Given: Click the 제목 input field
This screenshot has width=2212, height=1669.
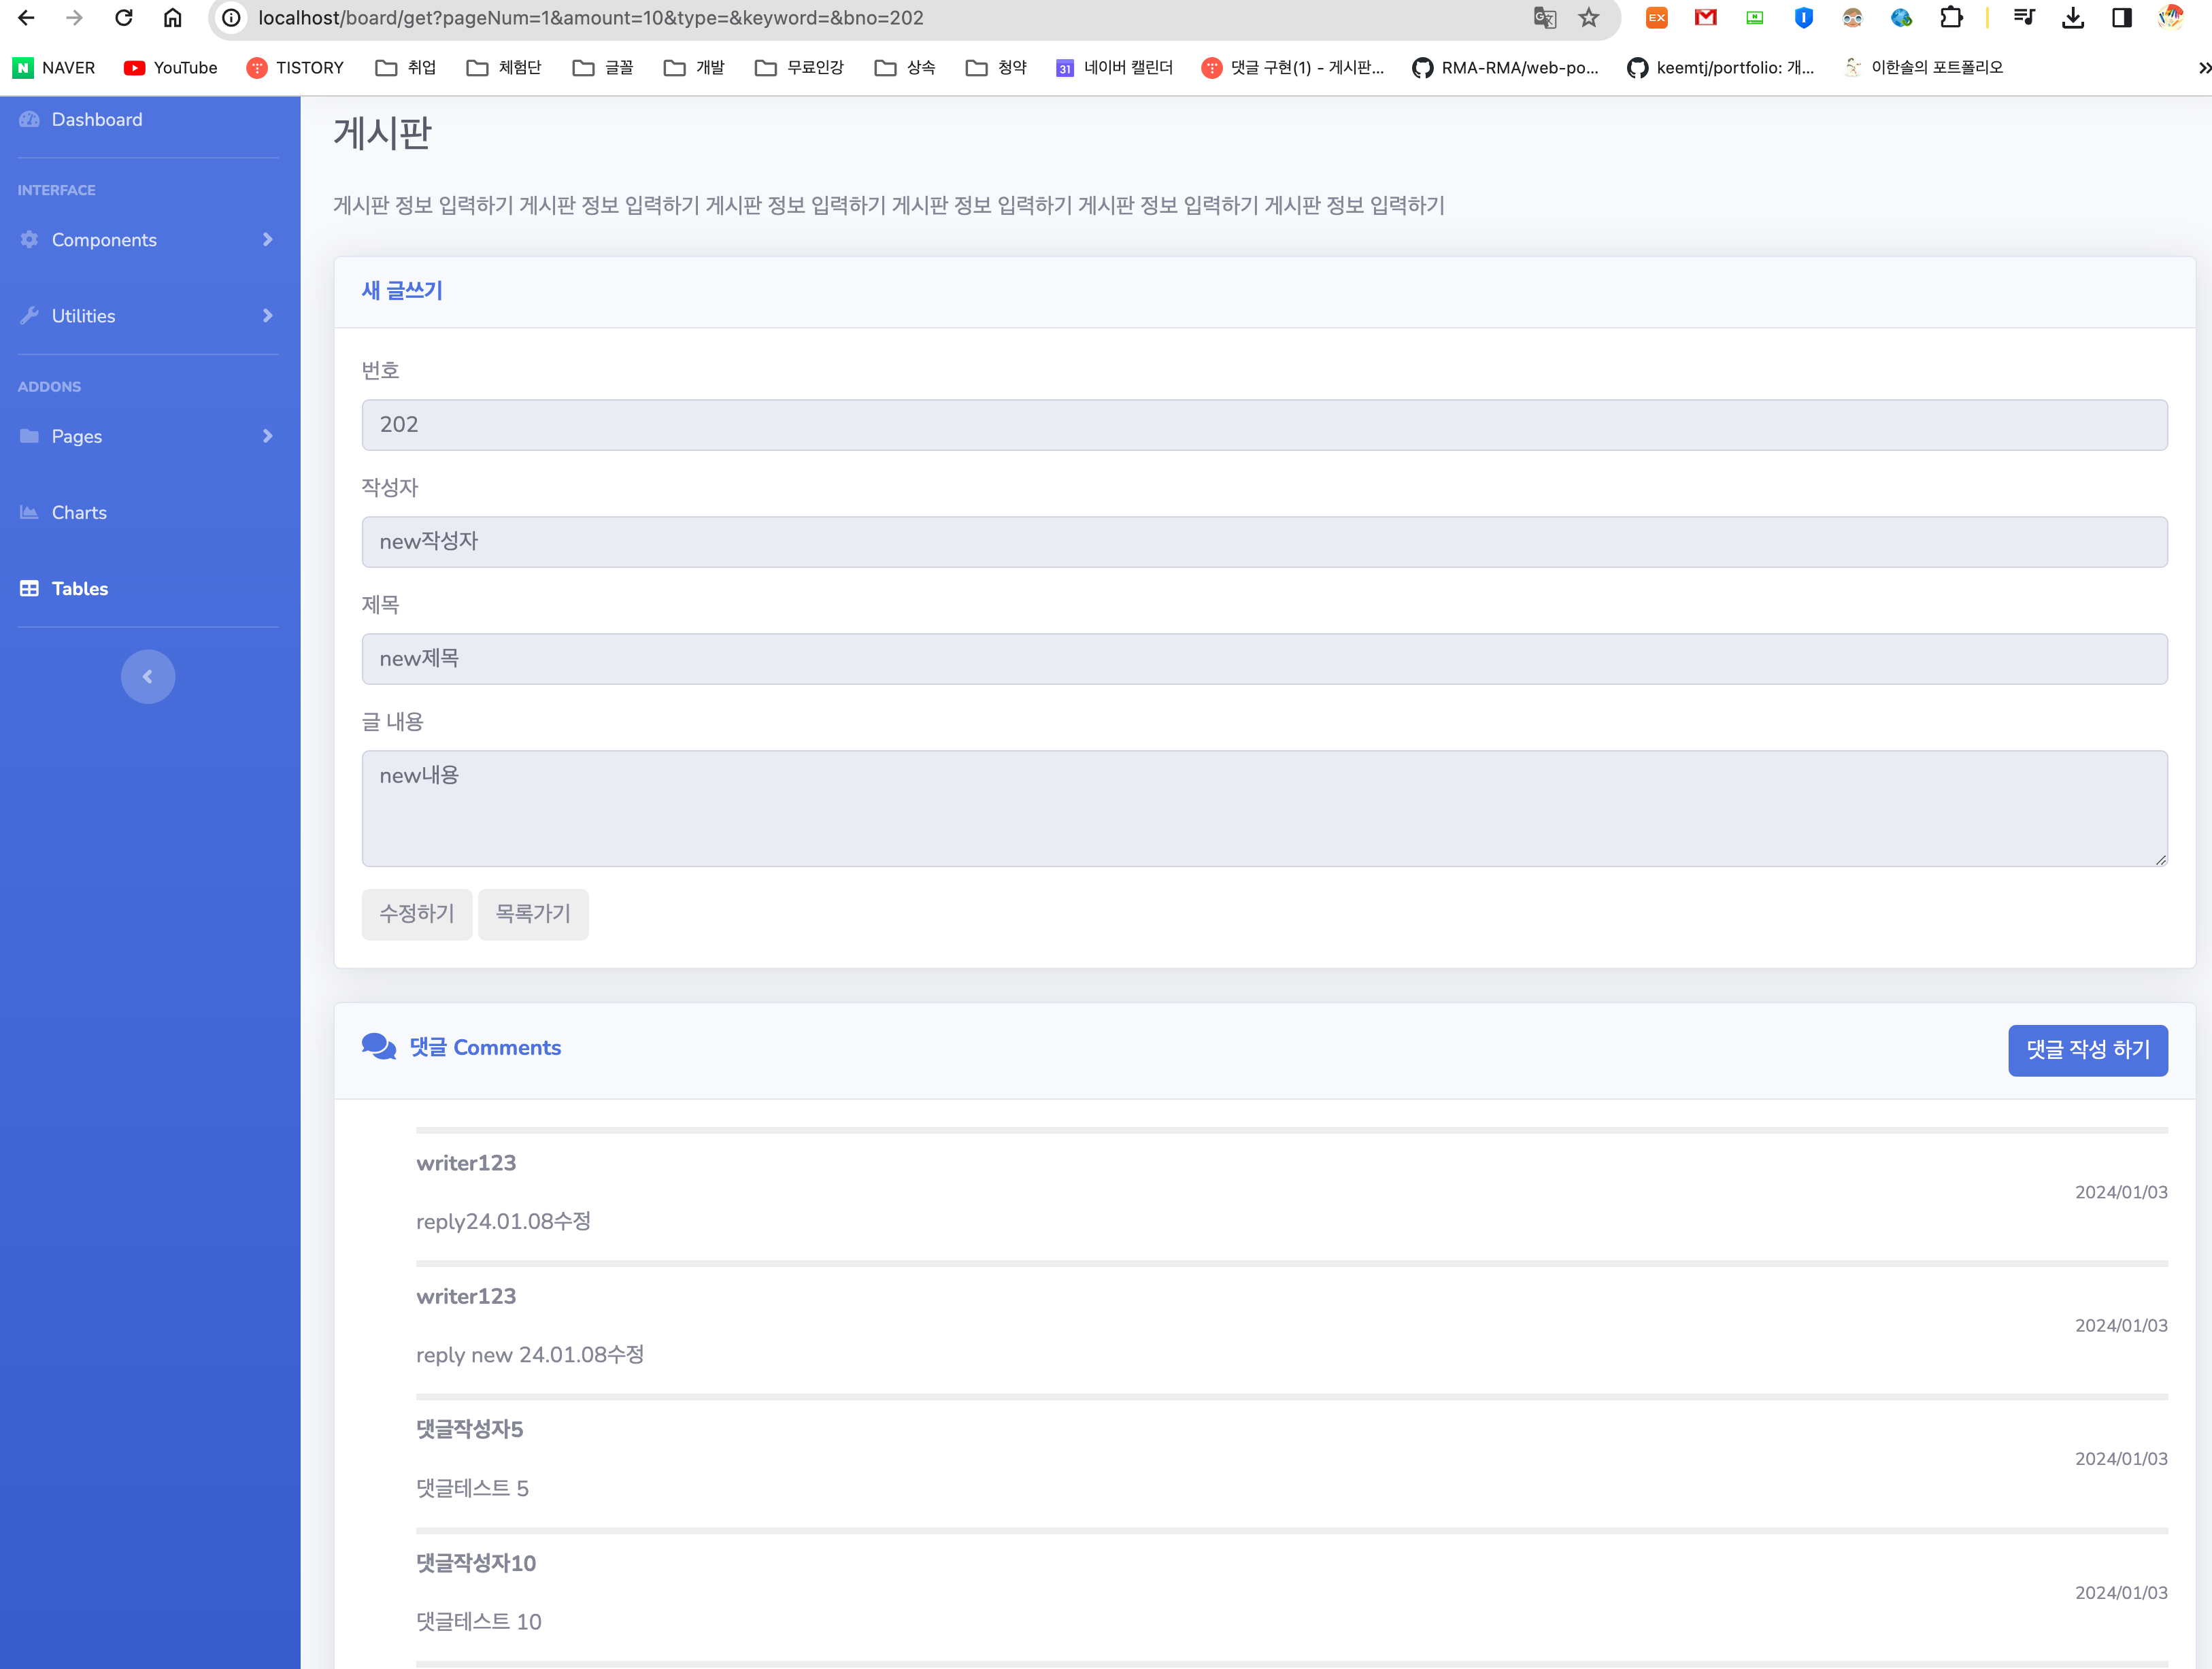Looking at the screenshot, I should coord(1264,659).
